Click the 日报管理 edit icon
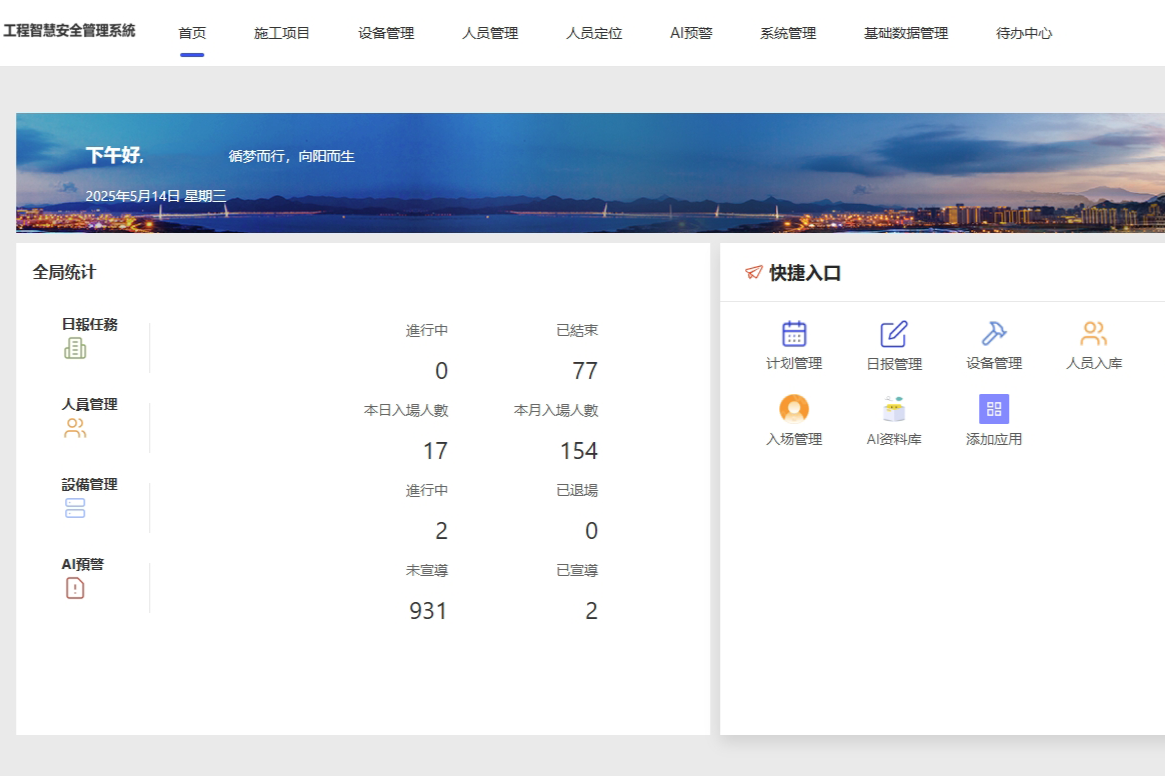The height and width of the screenshot is (776, 1165). point(893,334)
